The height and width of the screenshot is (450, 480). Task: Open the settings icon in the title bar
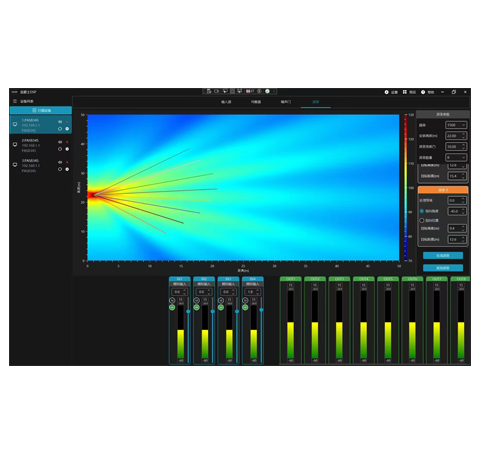pos(387,92)
